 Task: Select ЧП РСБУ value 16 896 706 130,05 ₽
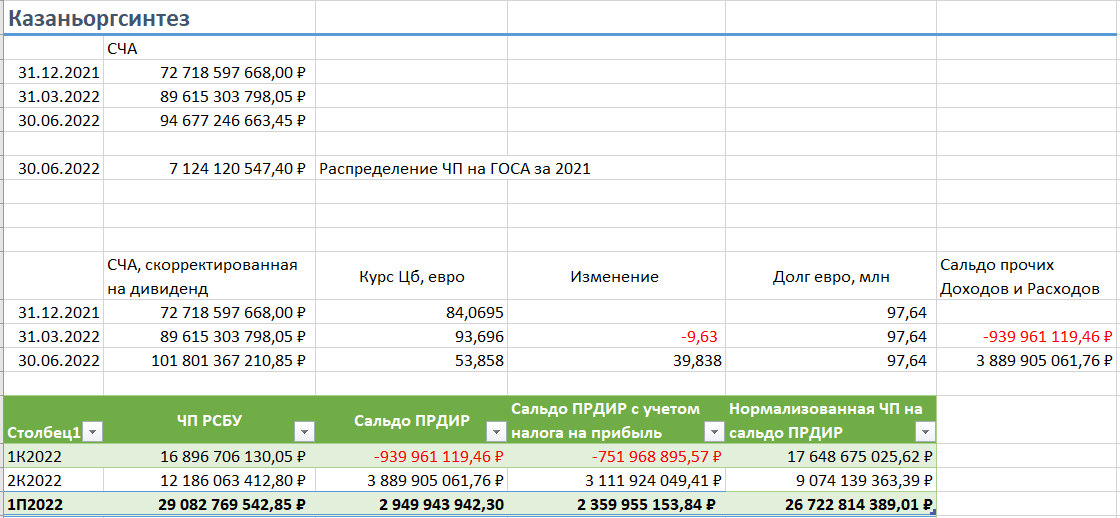pyautogui.click(x=209, y=456)
